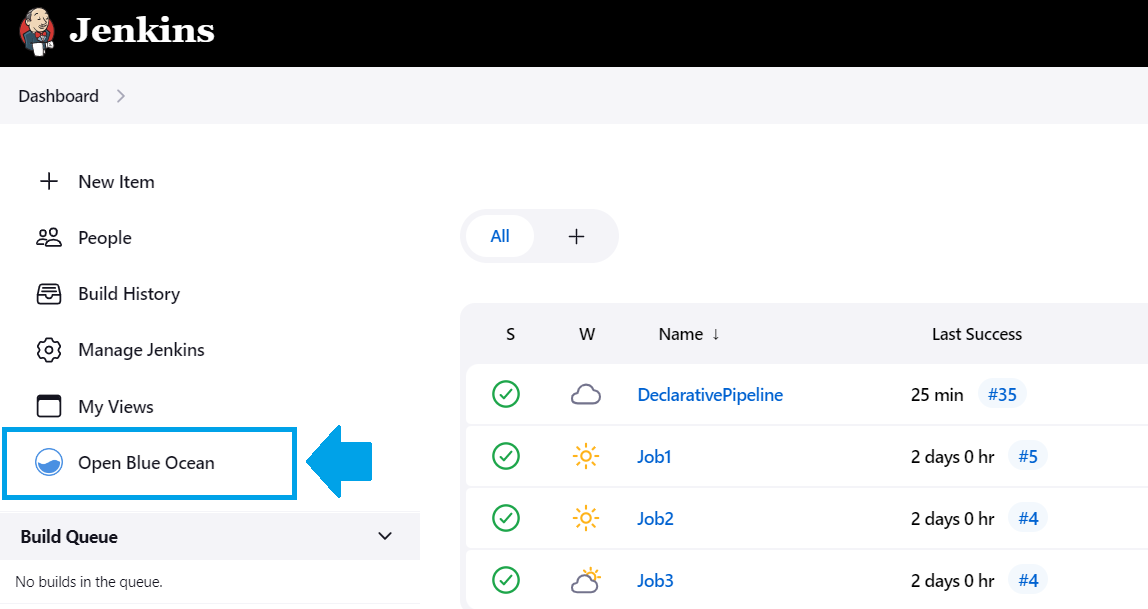Open build #4 of Job3
This screenshot has width=1148, height=609.
1028,581
